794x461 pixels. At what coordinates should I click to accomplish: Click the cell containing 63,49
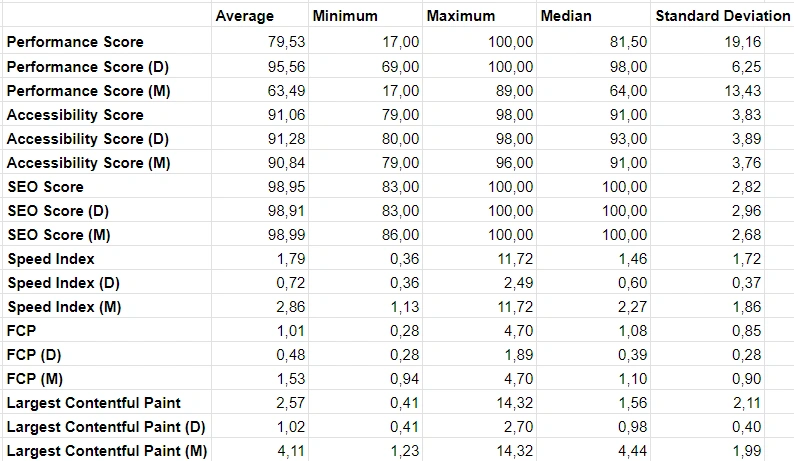(260, 91)
